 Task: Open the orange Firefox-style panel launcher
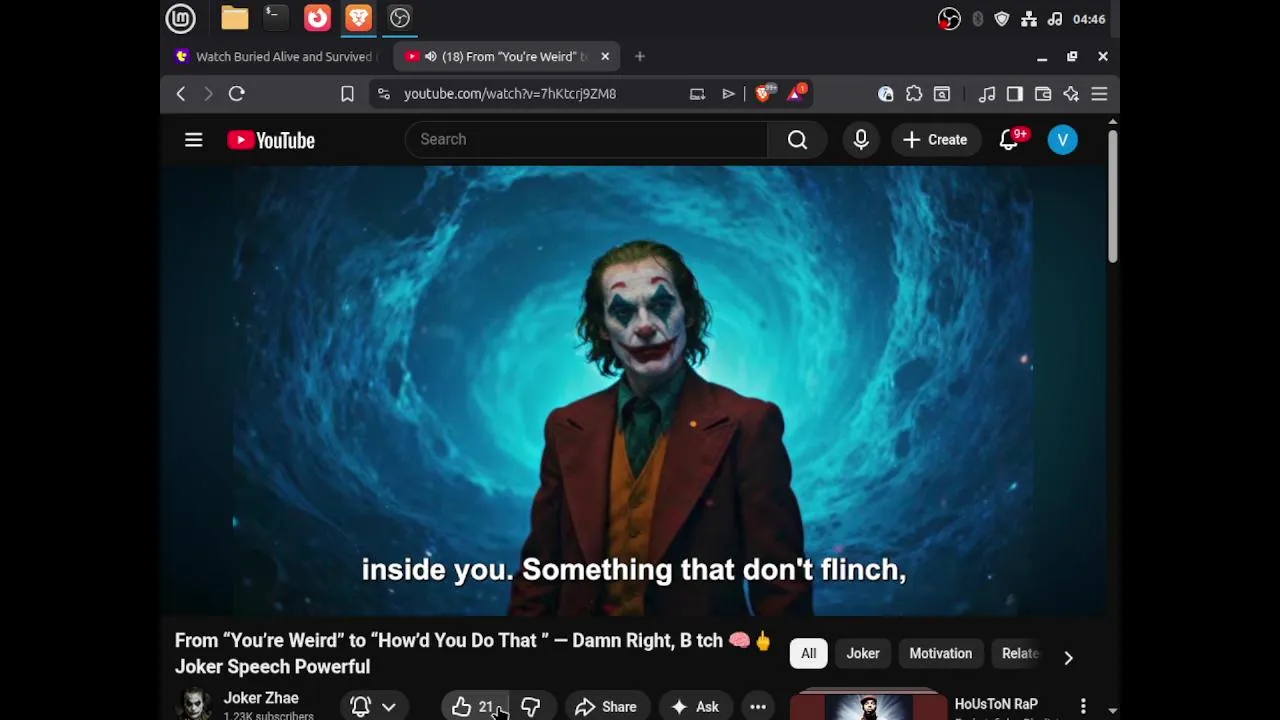[x=317, y=18]
